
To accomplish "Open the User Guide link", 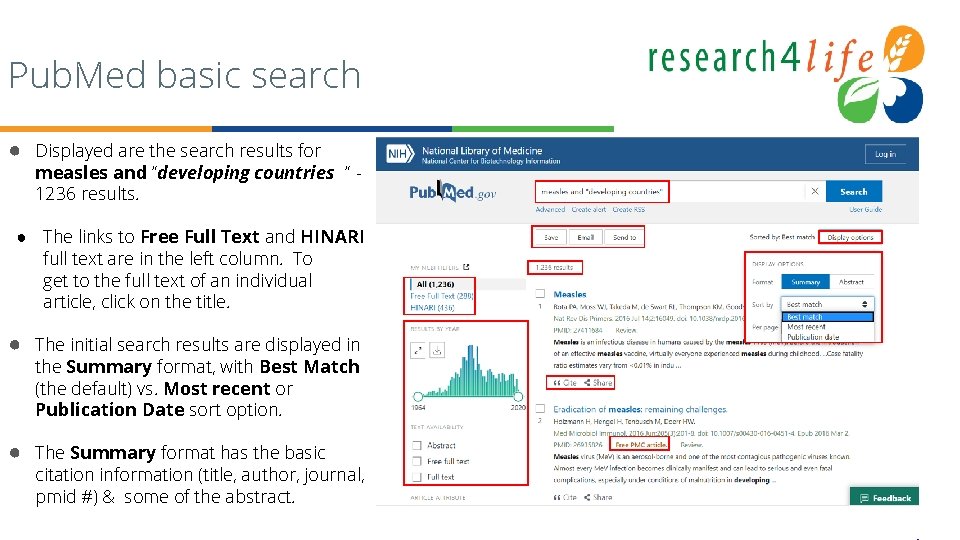I will click(865, 209).
